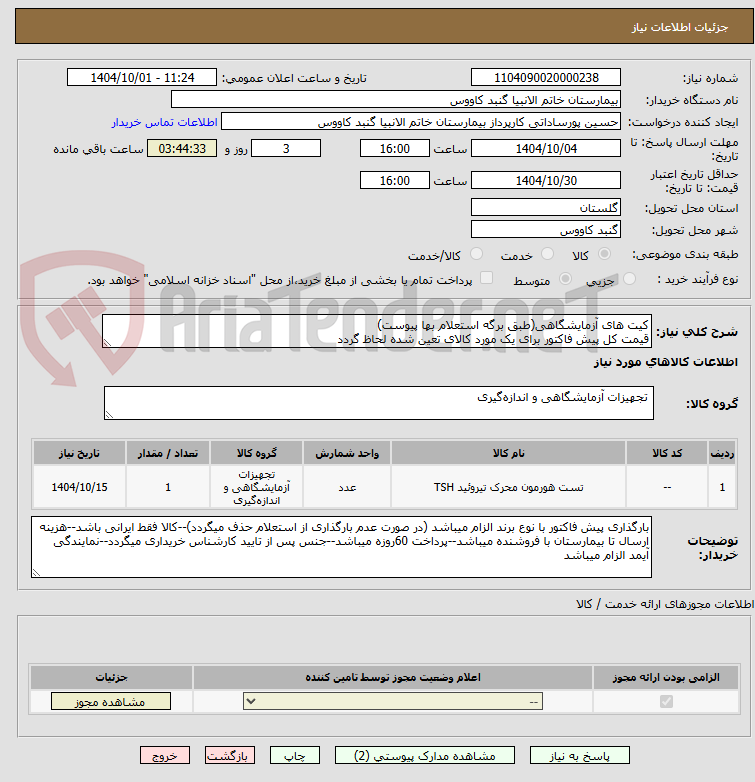Click the نام کالا column header
The width and height of the screenshot is (755, 782).
pos(508,453)
